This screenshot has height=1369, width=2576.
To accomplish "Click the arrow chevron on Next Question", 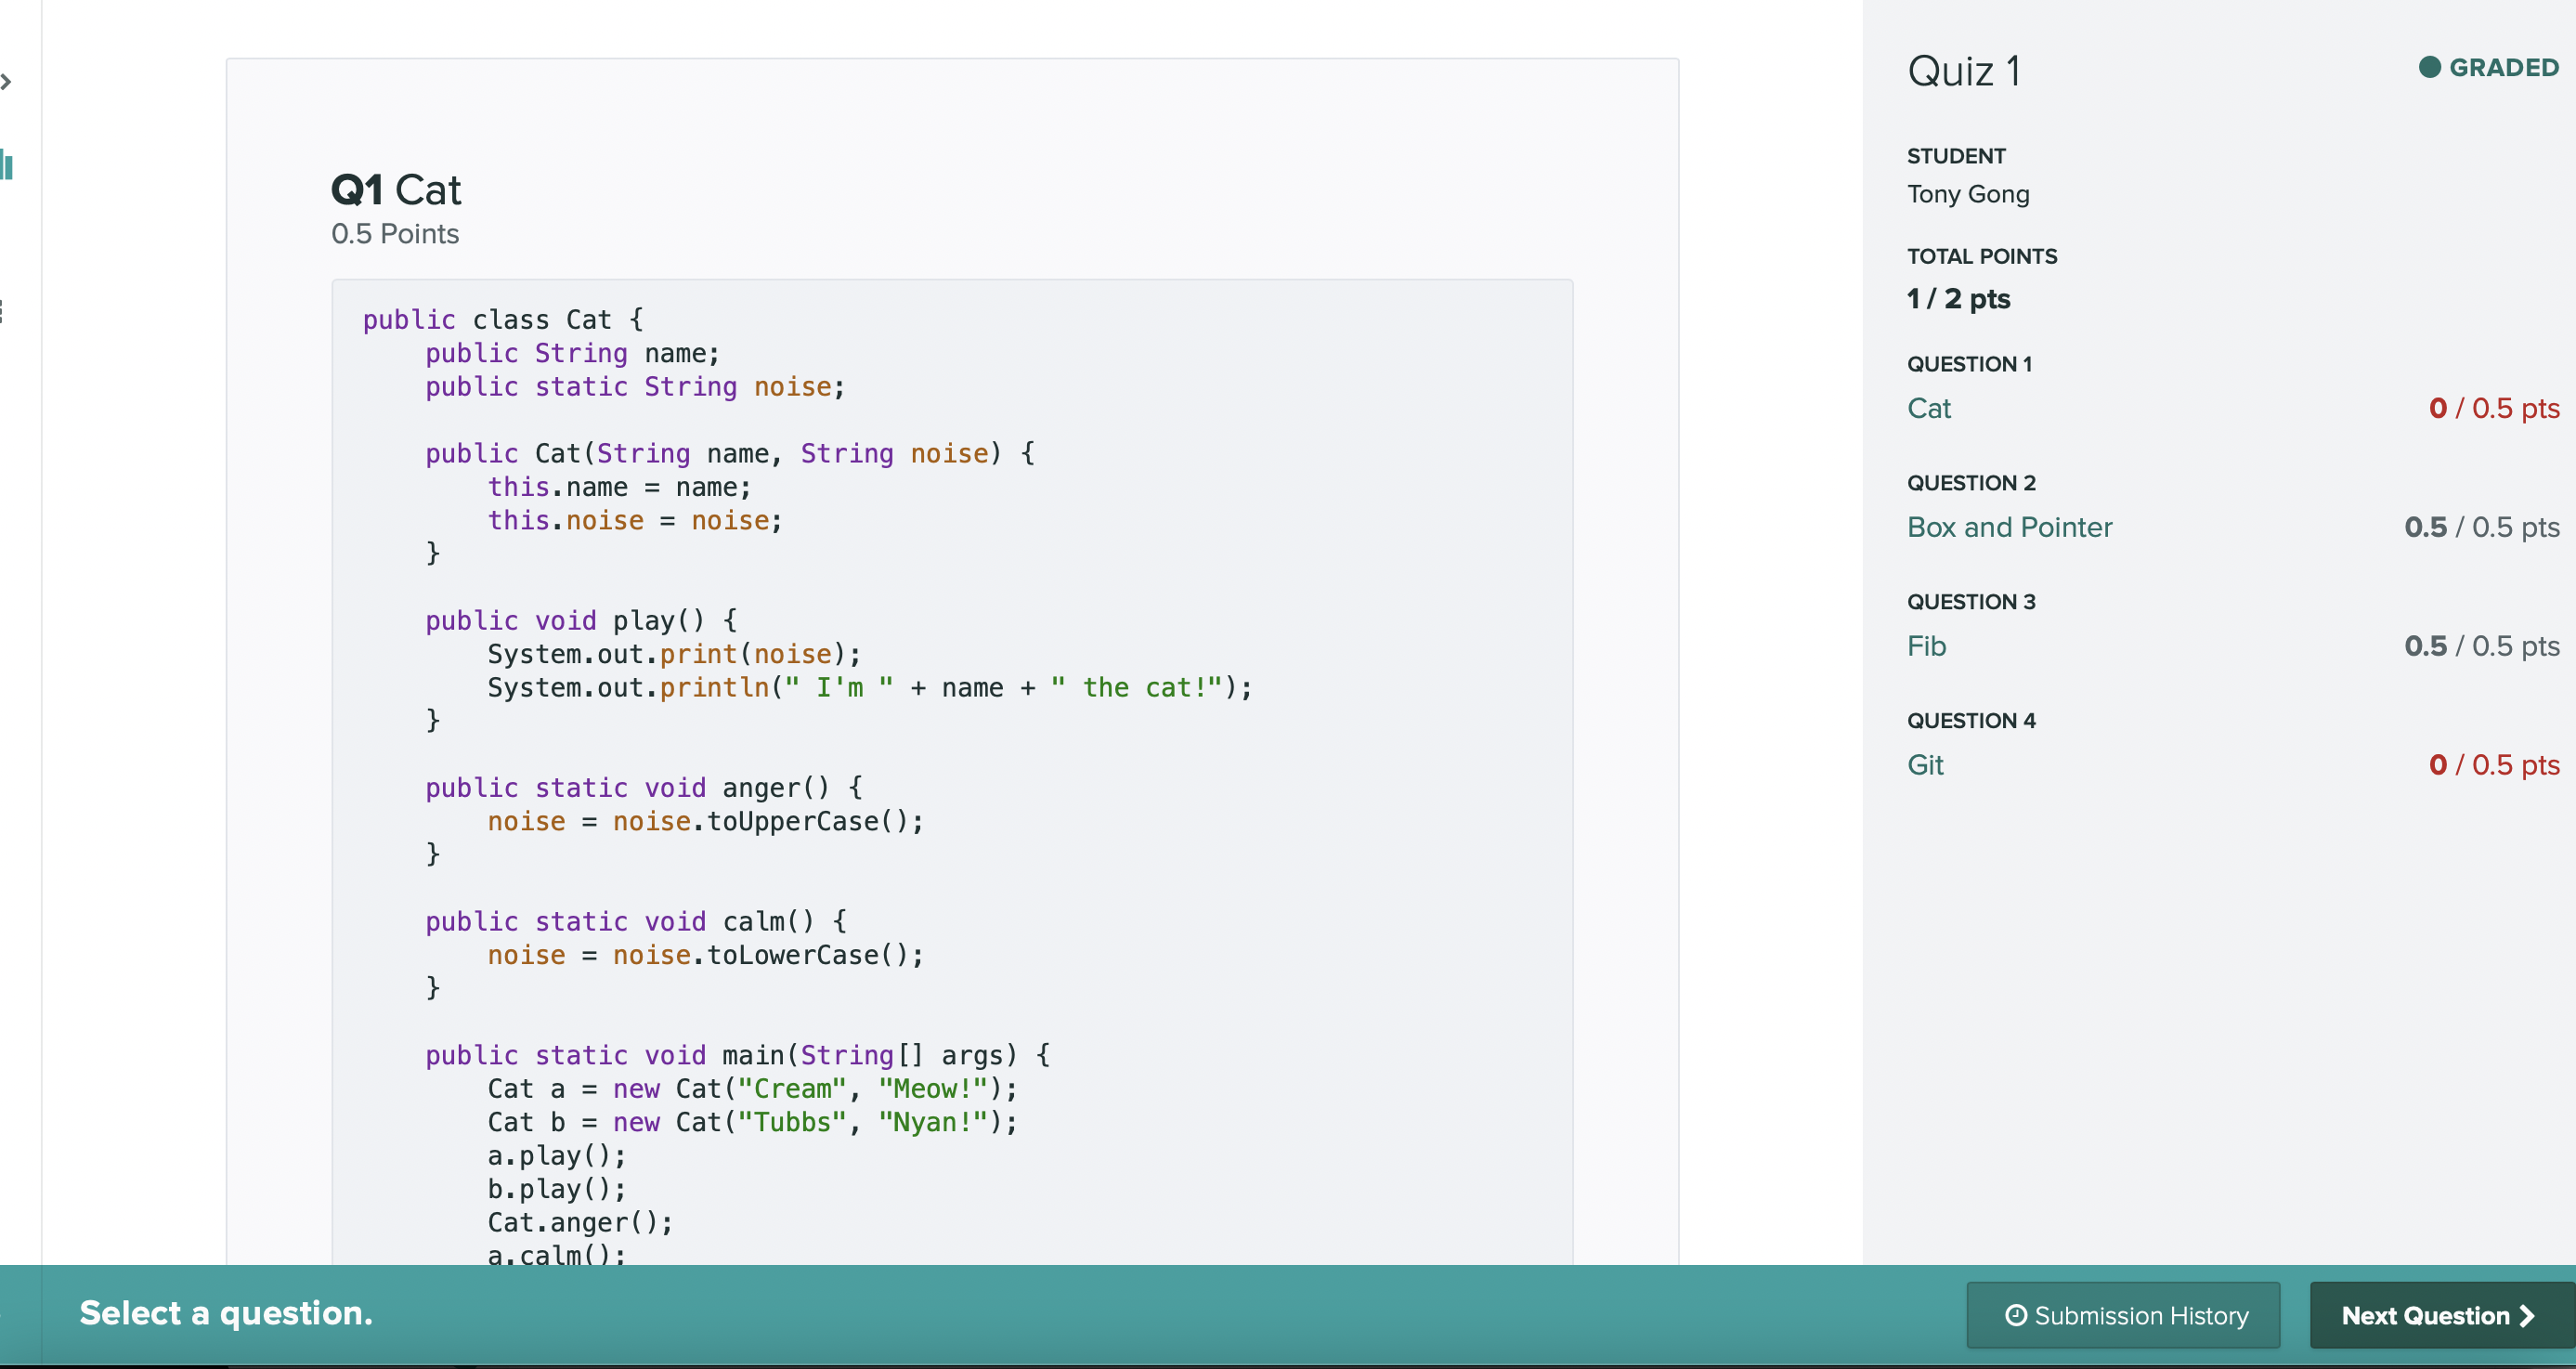I will (2528, 1315).
